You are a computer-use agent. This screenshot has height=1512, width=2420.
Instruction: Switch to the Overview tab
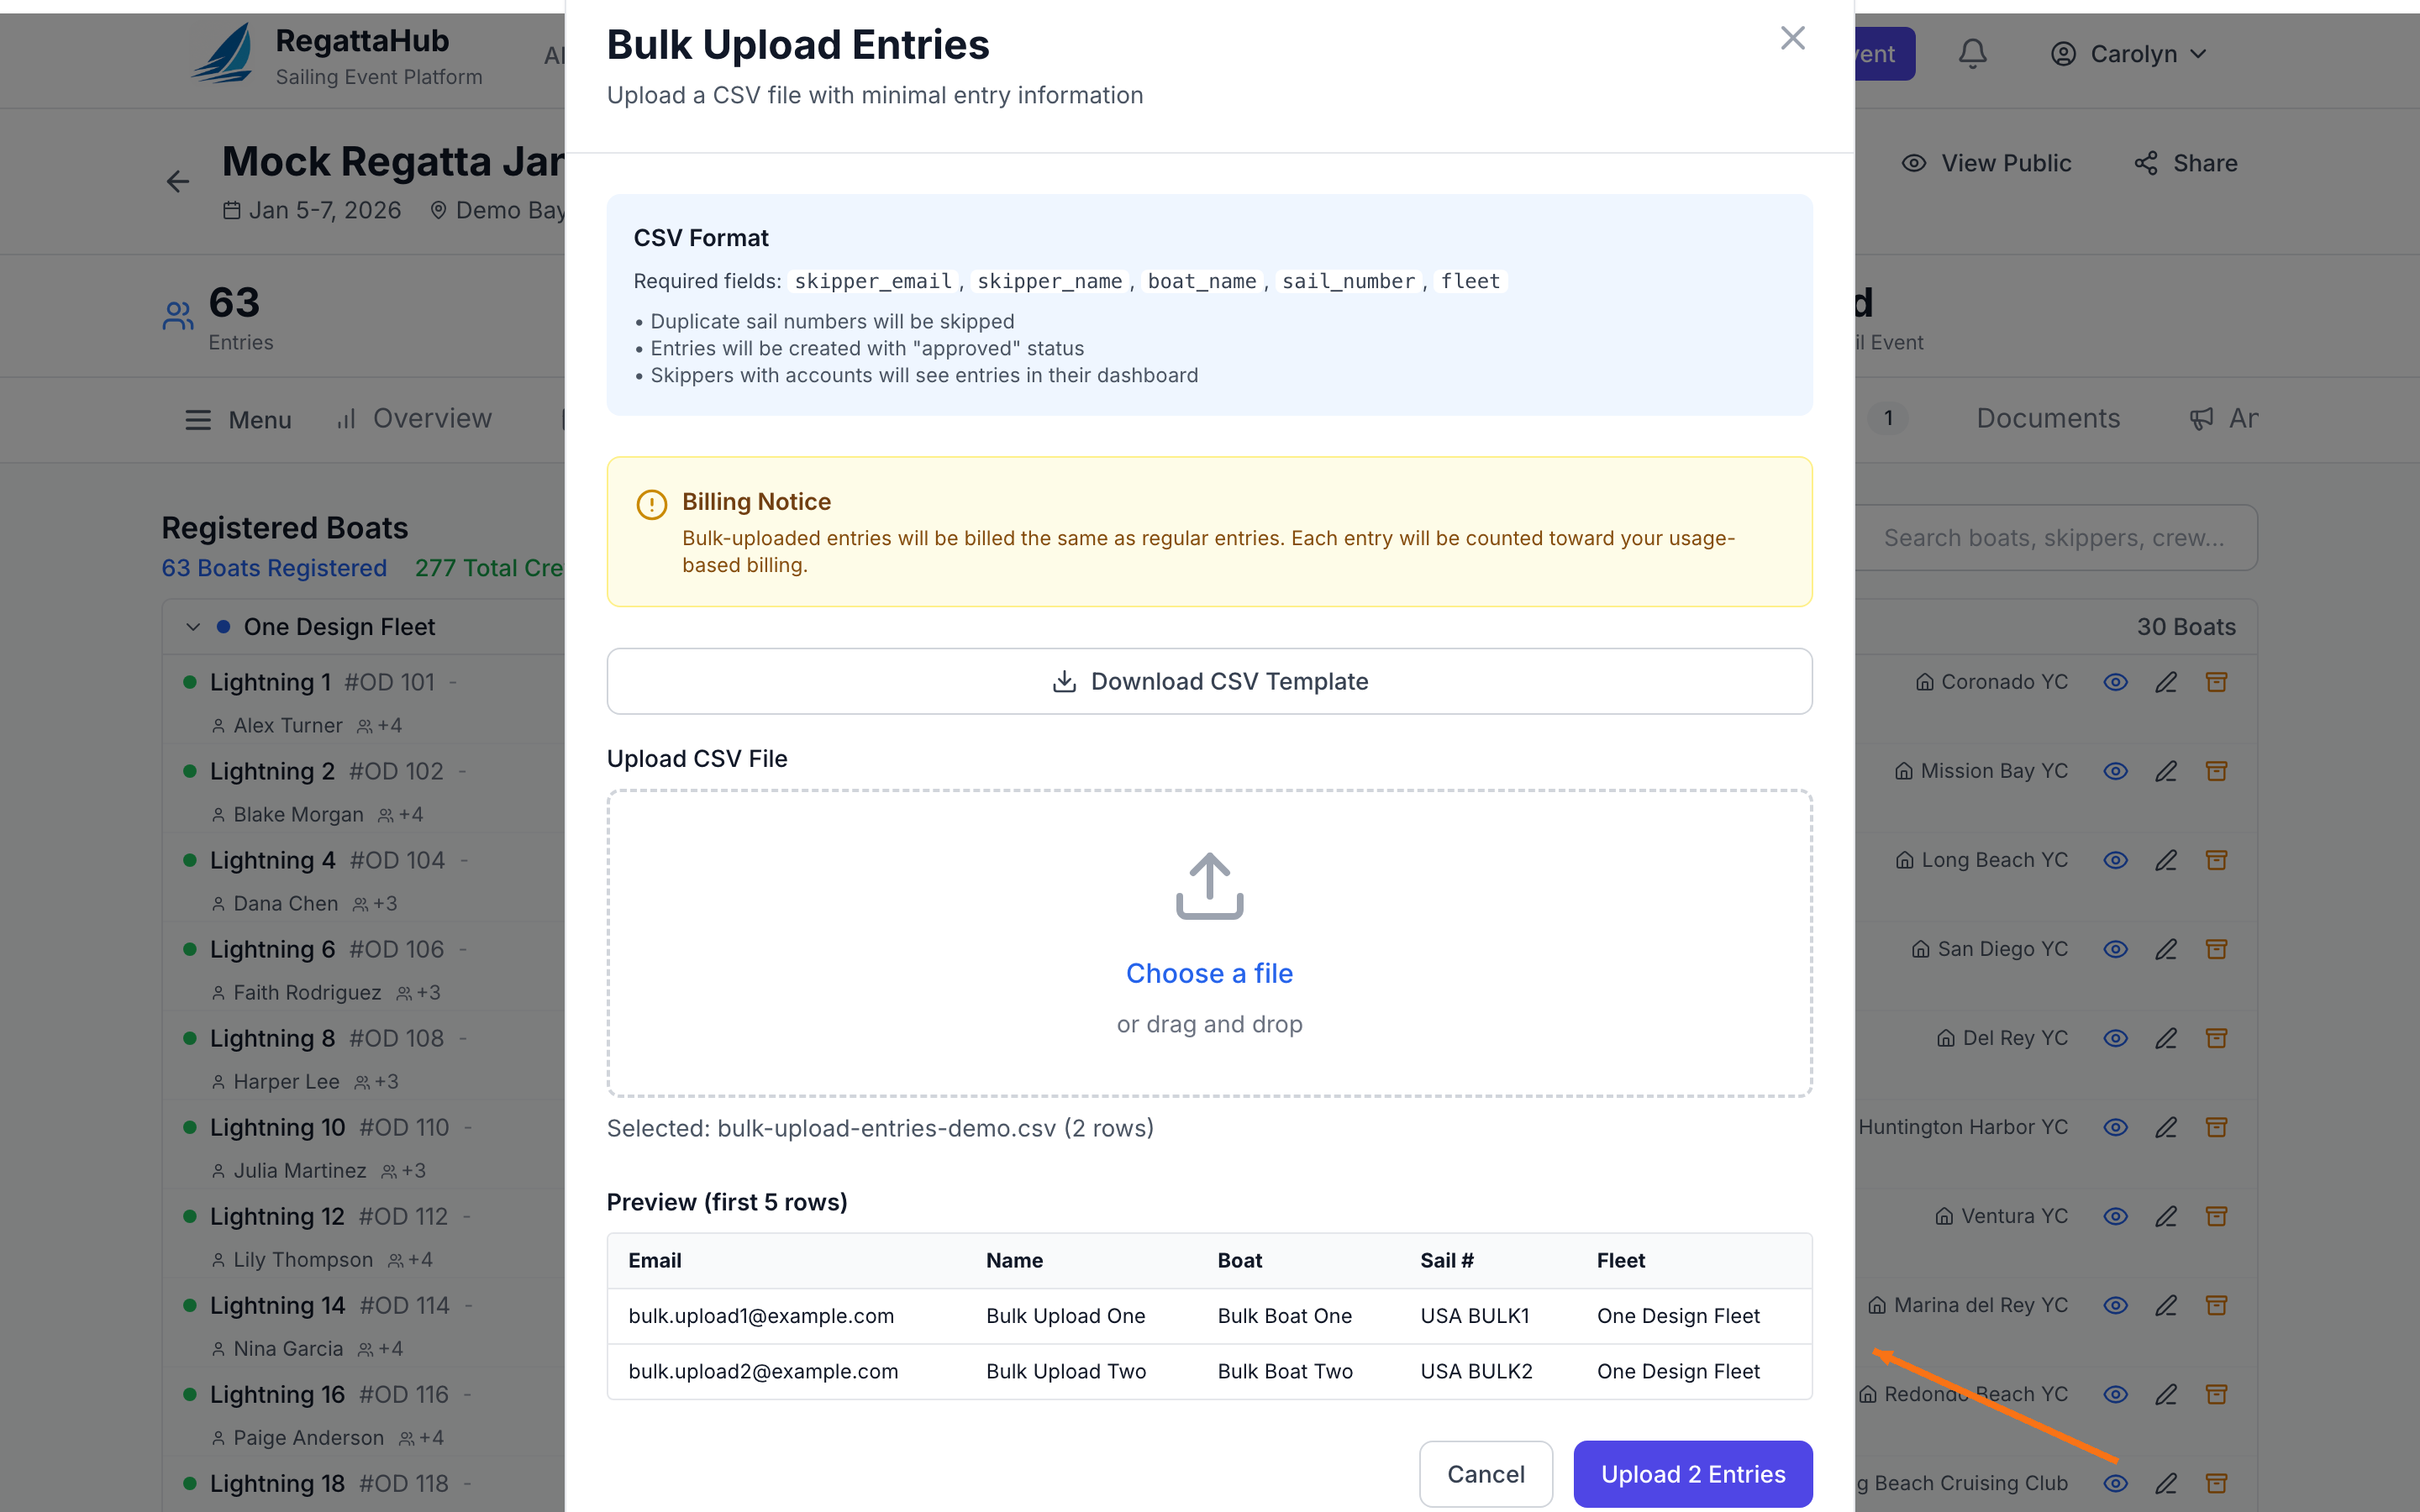click(x=415, y=419)
